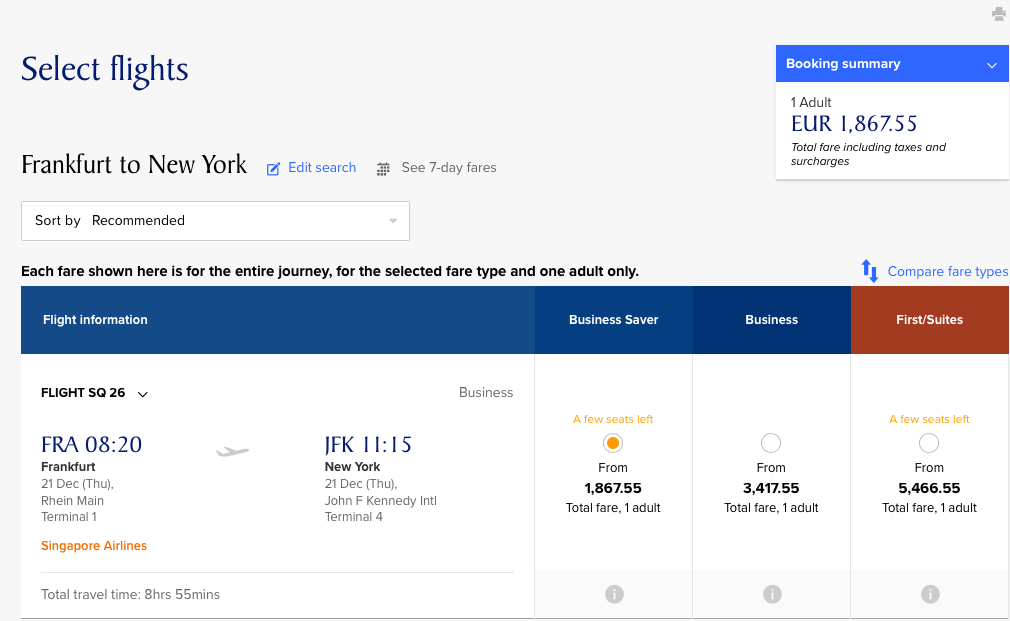The height and width of the screenshot is (621, 1010).
Task: Click the See 7-day fares link
Action: click(448, 168)
